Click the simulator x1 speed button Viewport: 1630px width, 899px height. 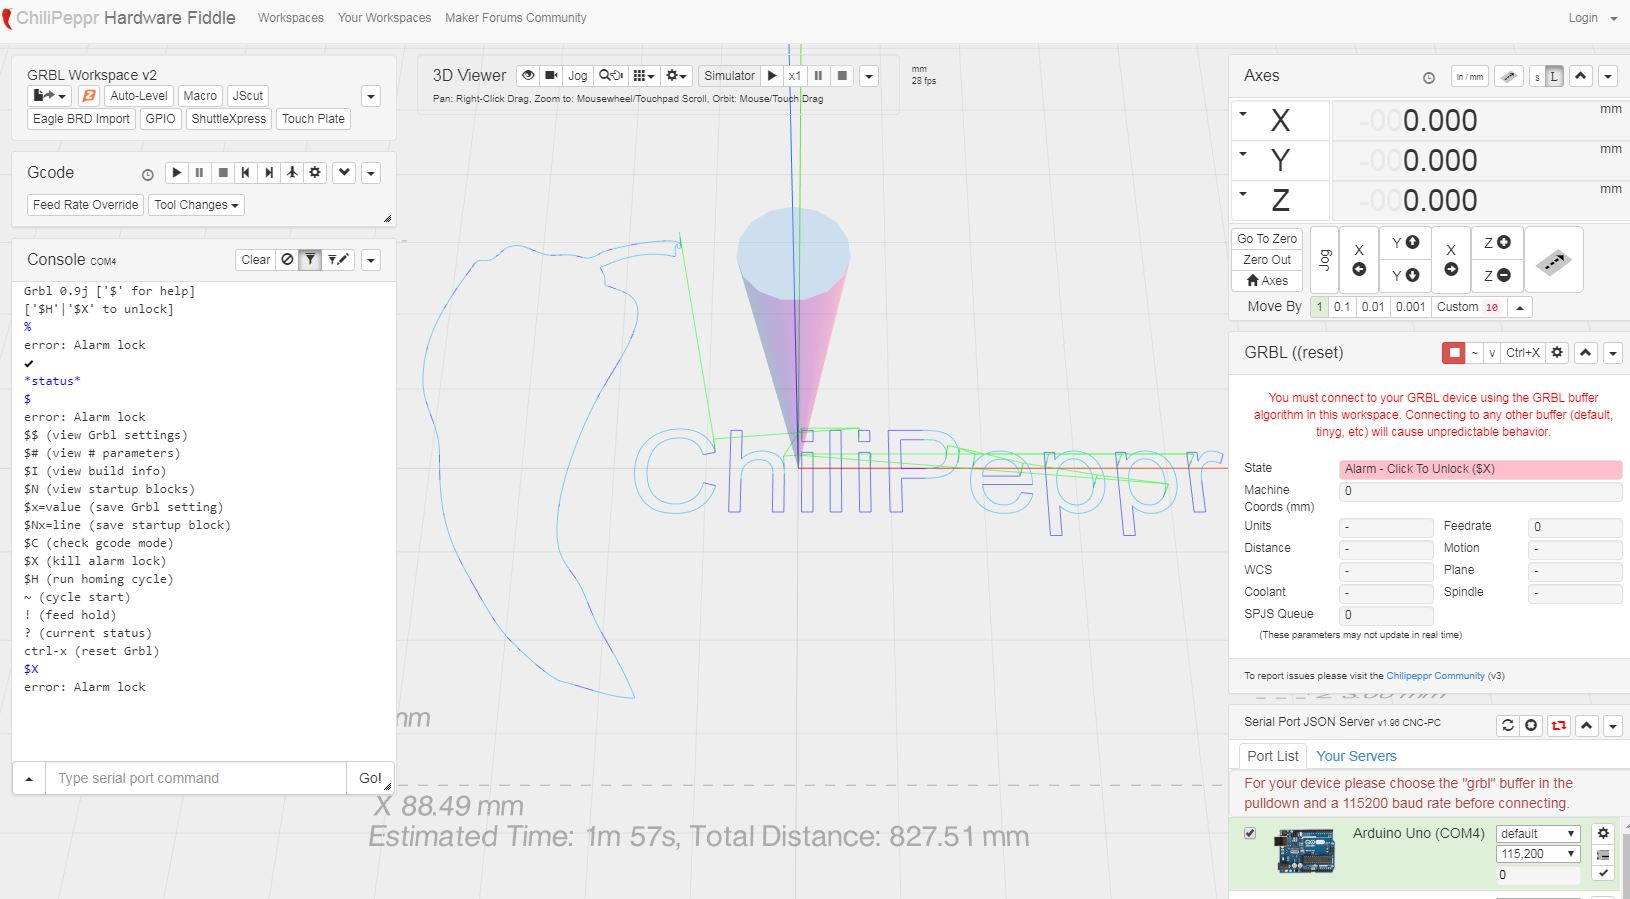795,76
